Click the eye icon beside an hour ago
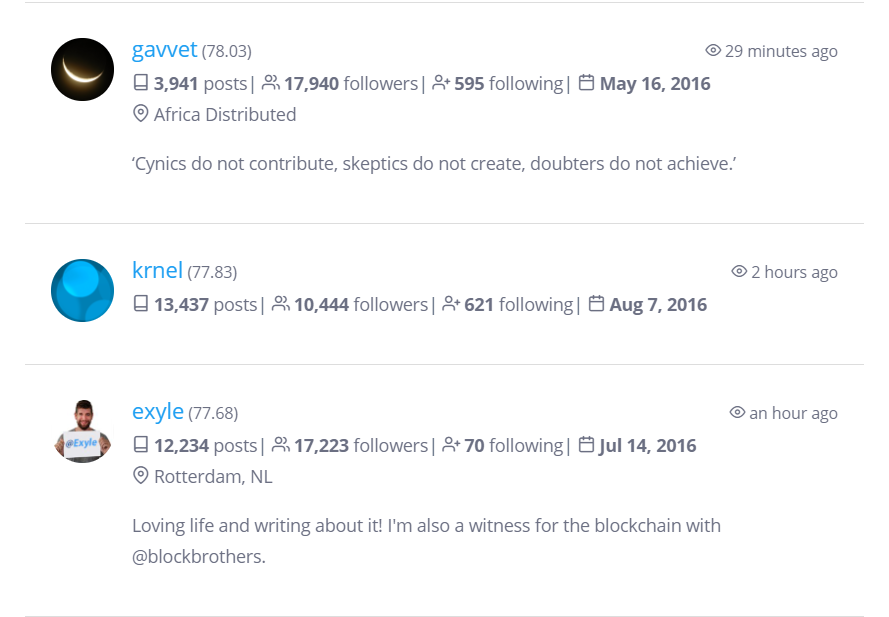The width and height of the screenshot is (889, 617). click(x=737, y=412)
